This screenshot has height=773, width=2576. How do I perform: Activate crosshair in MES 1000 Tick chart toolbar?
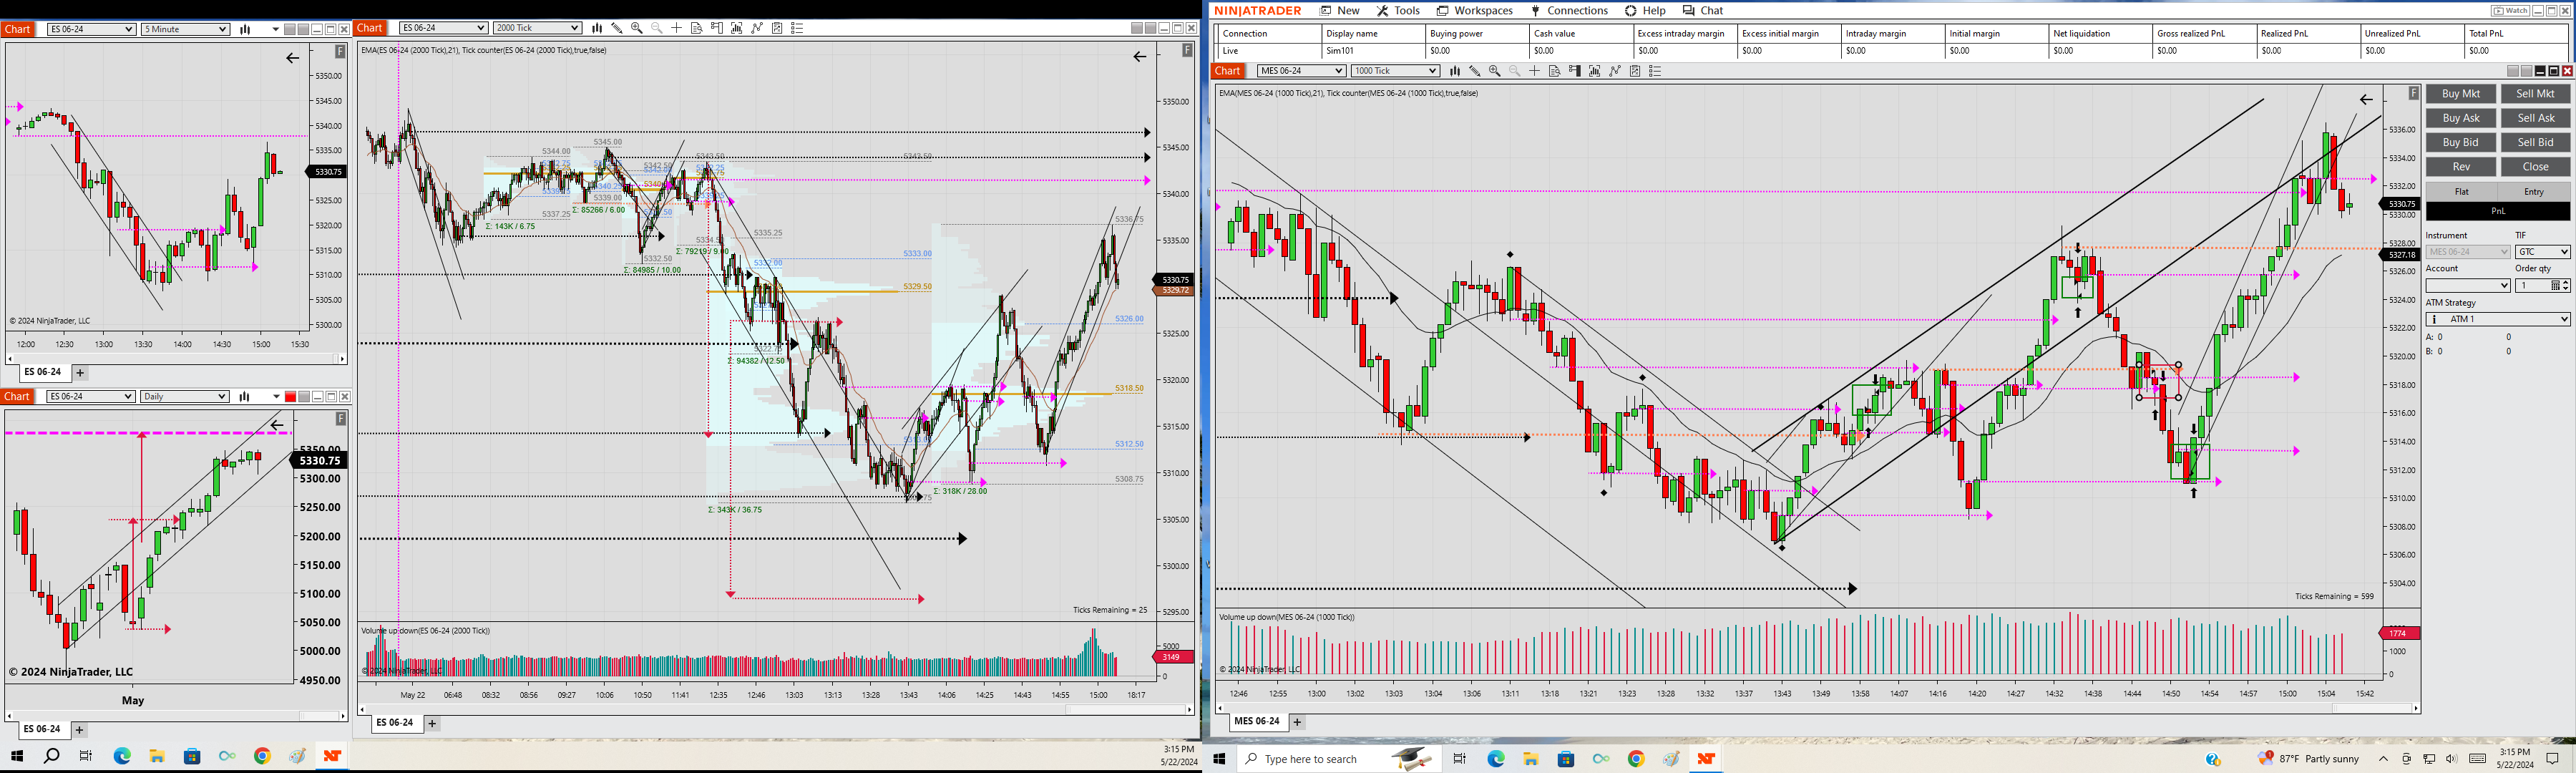coord(1535,71)
